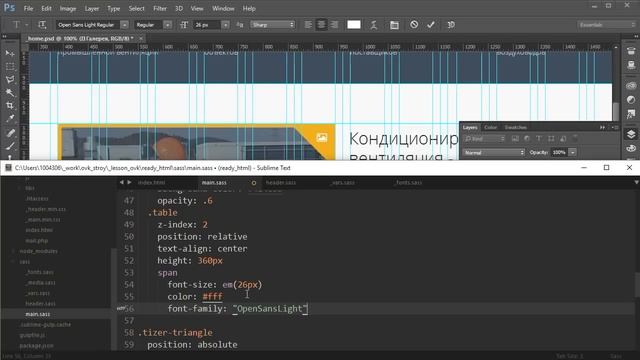Screen dimensions: 640x360
Task: Open main.sass in Sublime sidebar
Action: [38, 314]
